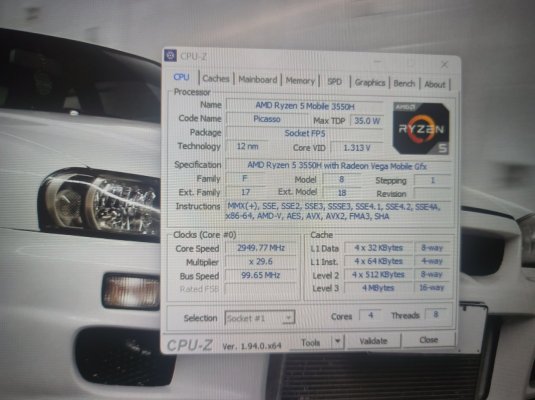
Task: Switch to the Caches tab
Action: click(216, 78)
